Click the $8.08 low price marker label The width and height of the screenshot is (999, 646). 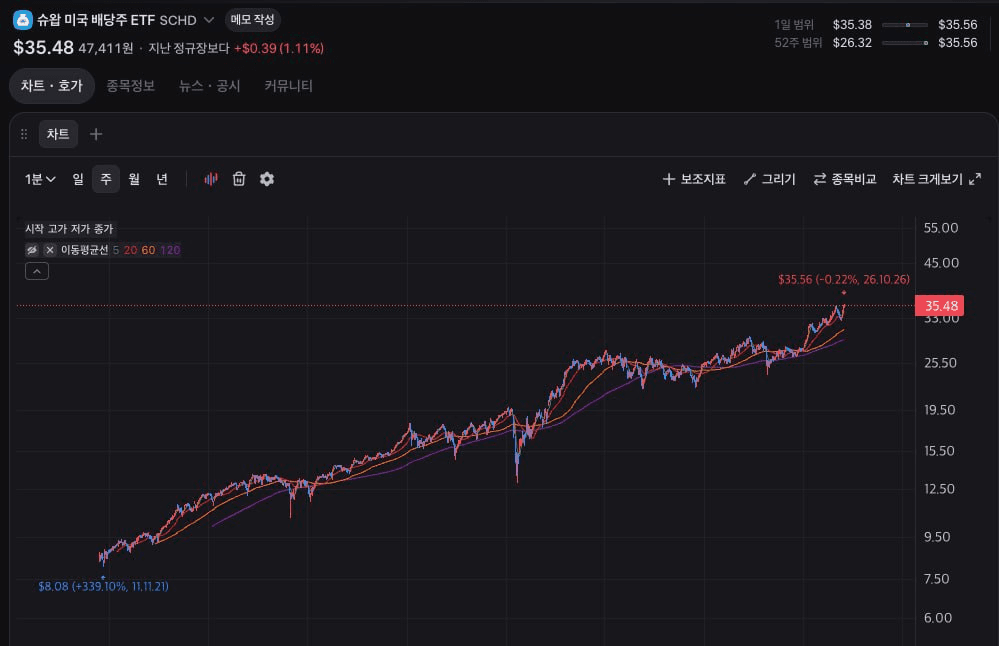pos(103,586)
